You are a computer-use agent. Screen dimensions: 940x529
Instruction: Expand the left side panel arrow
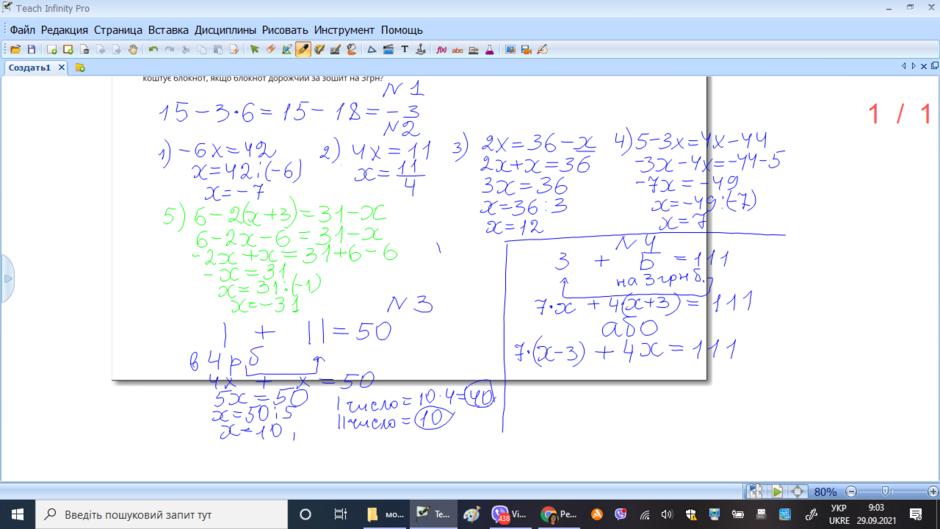[7, 279]
